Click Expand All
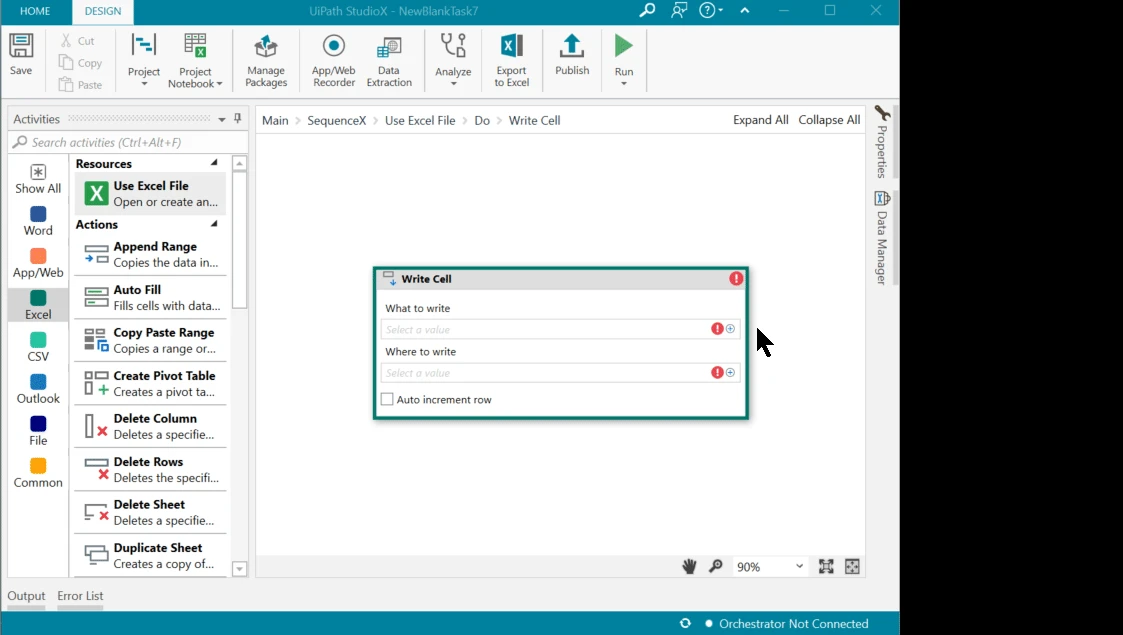The width and height of the screenshot is (1123, 635). pyautogui.click(x=761, y=120)
